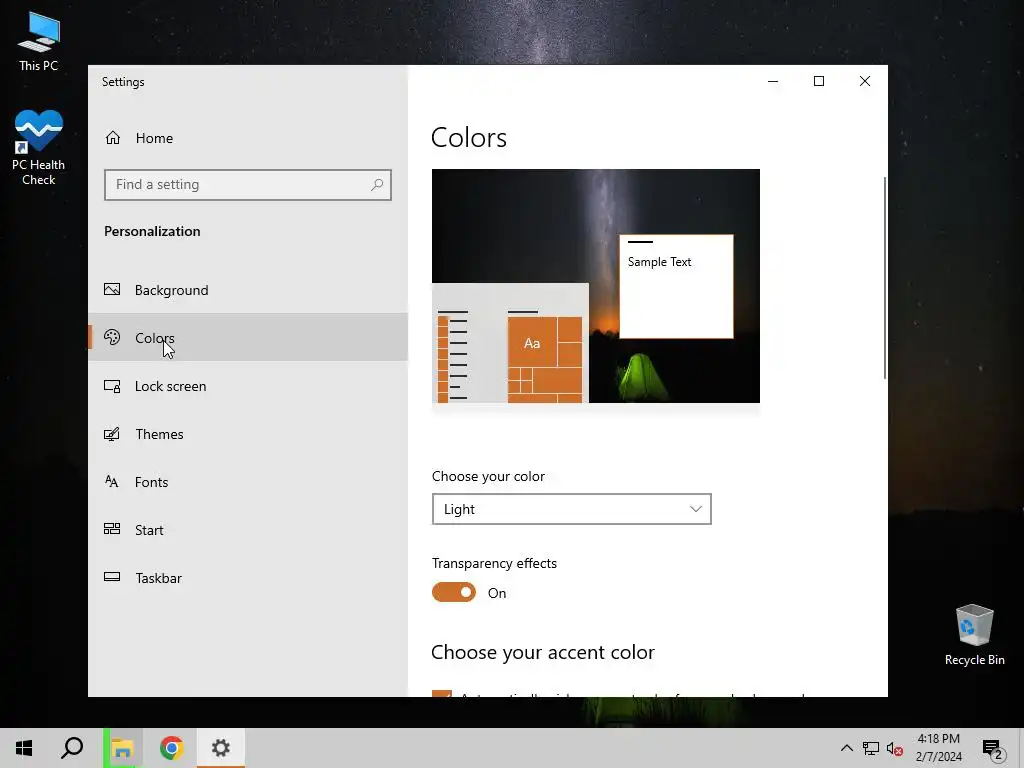Turn off Transparency effects toggle
1024x768 pixels.
click(454, 592)
